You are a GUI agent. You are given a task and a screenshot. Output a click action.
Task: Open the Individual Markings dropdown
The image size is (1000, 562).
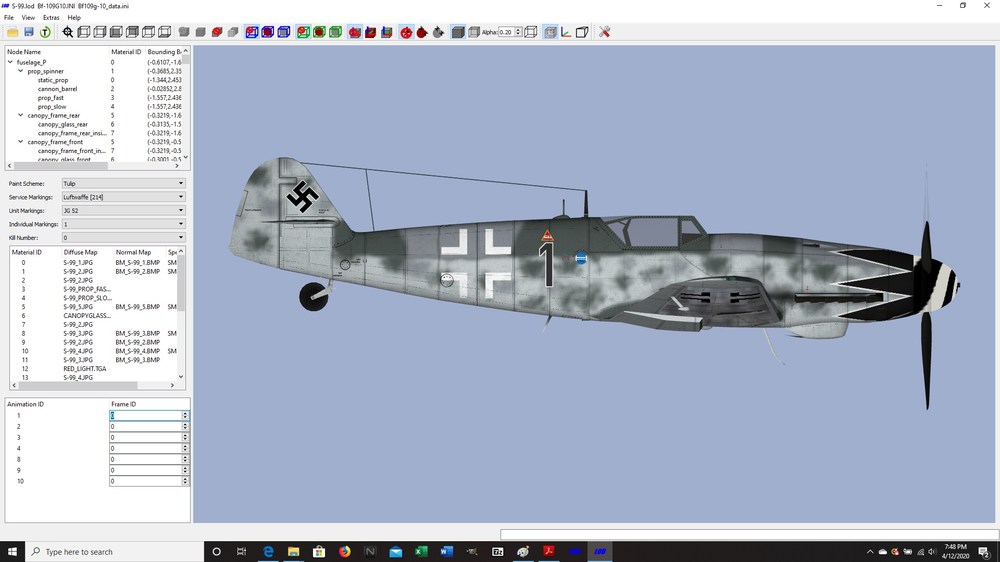[x=123, y=225]
